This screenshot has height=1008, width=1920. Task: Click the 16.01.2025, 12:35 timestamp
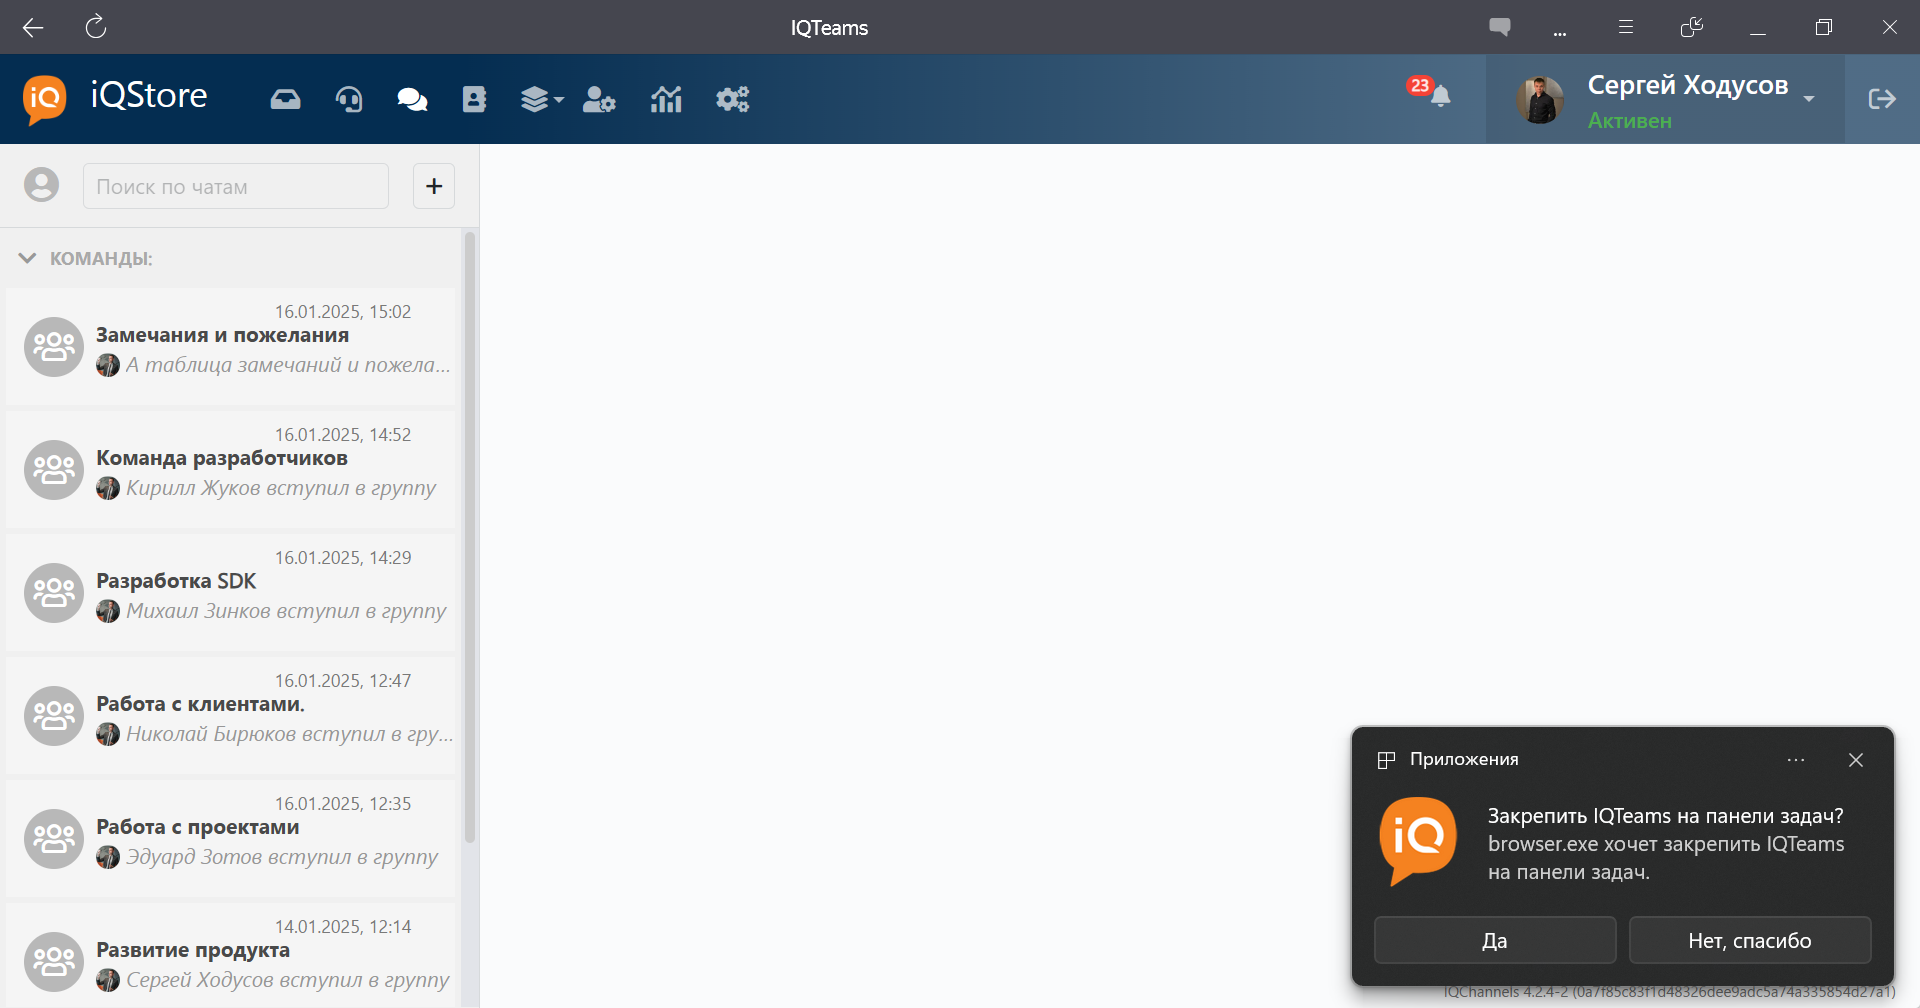pos(343,804)
